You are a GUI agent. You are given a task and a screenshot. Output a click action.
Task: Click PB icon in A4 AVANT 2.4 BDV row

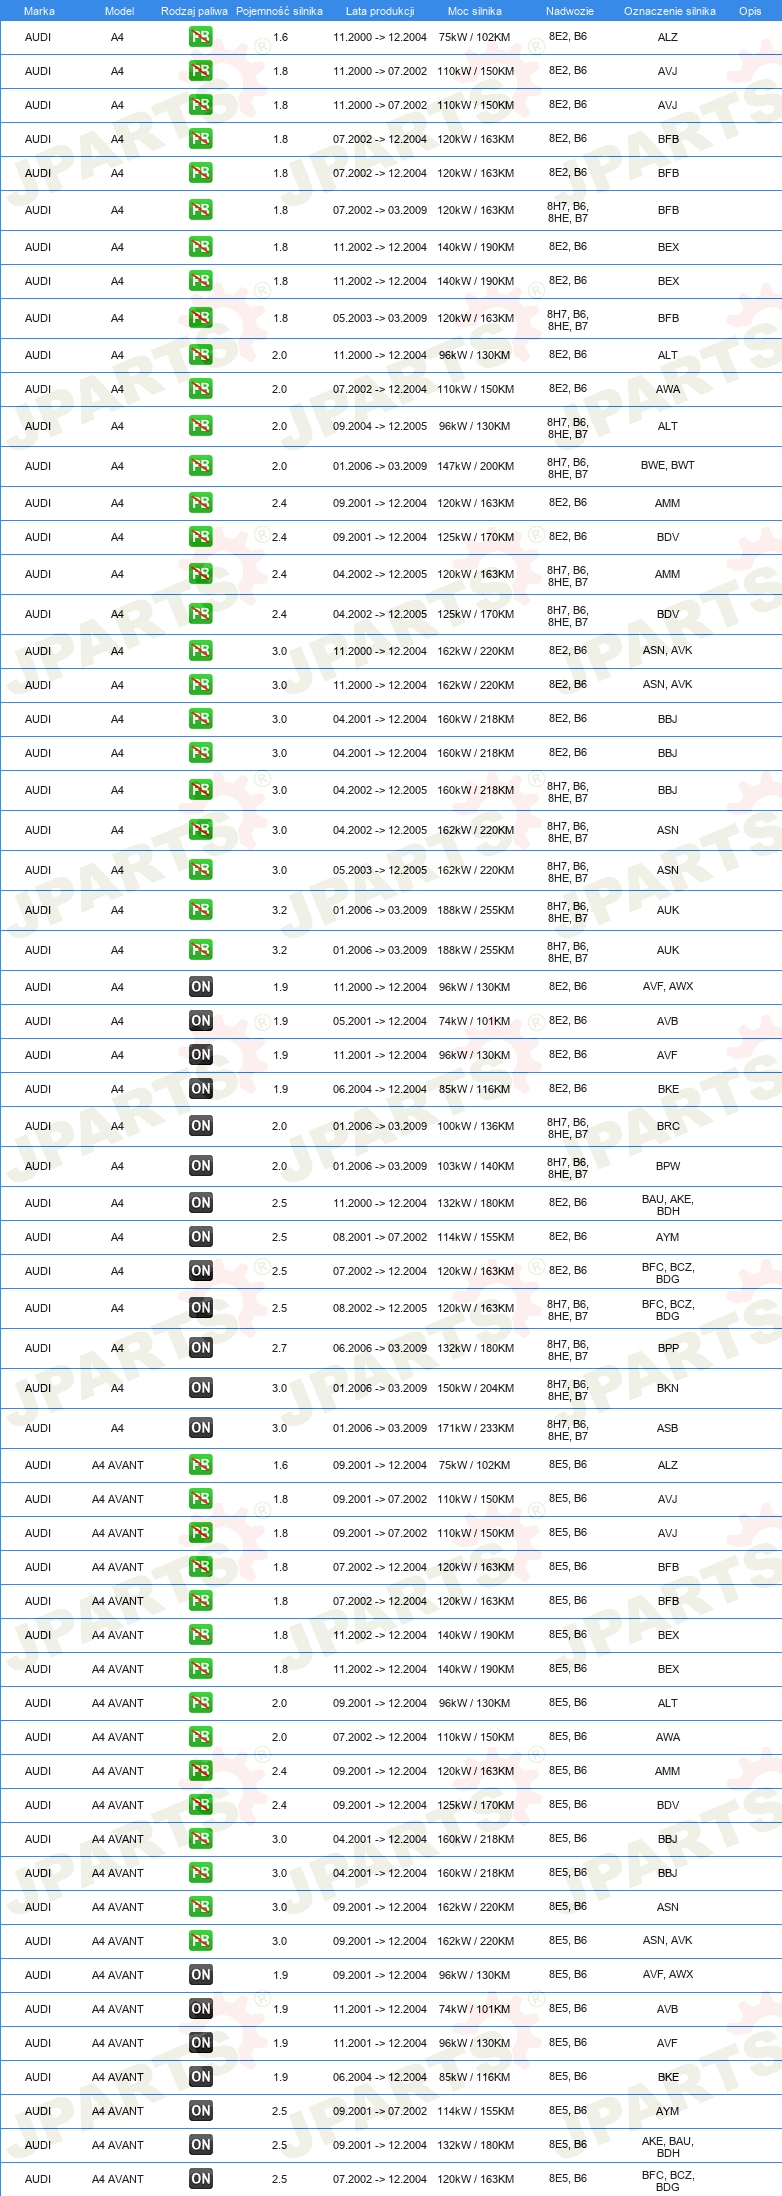201,1805
